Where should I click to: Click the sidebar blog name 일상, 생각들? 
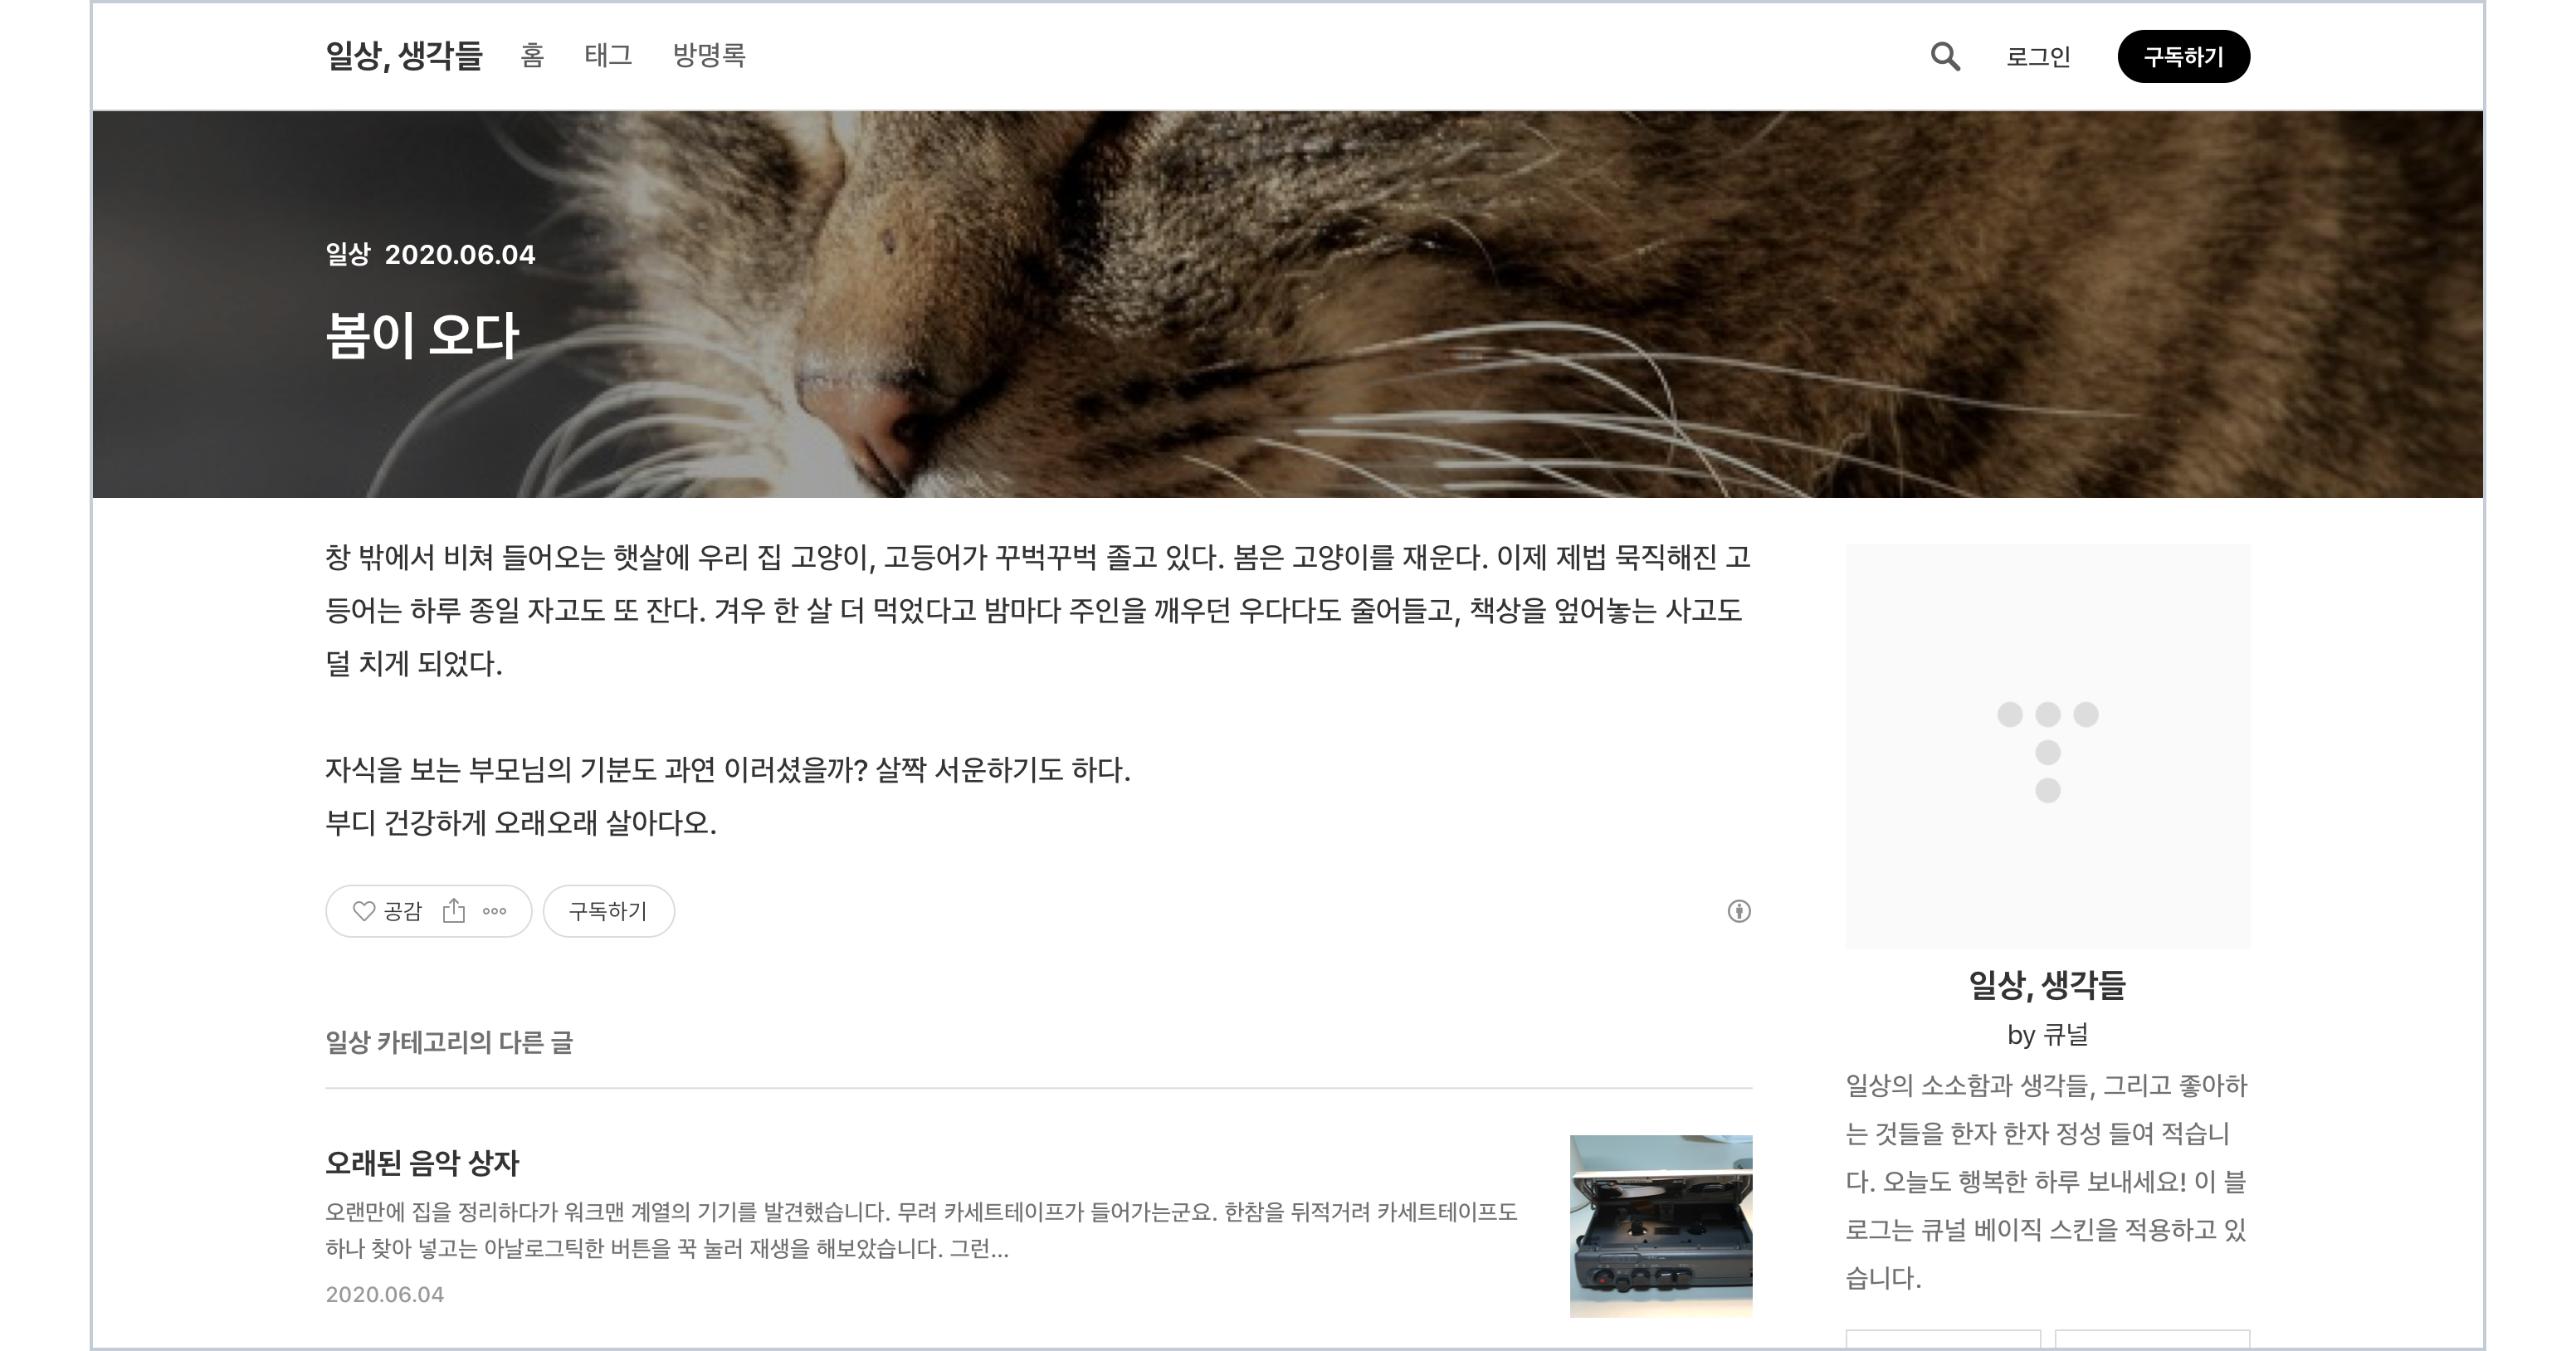(x=2047, y=985)
